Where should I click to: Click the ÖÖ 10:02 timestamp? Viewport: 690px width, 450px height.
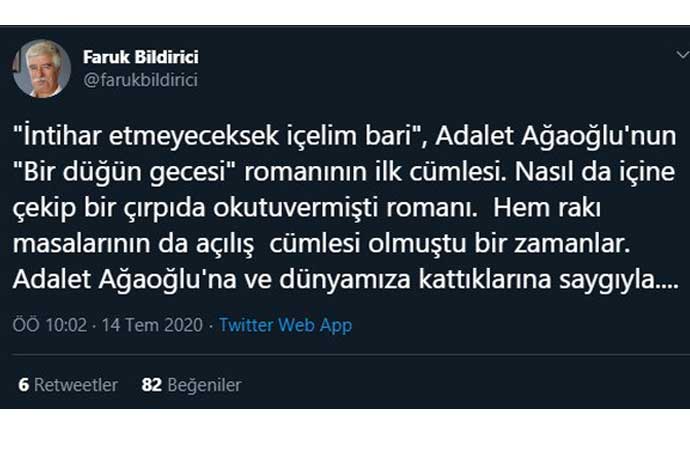(x=47, y=325)
